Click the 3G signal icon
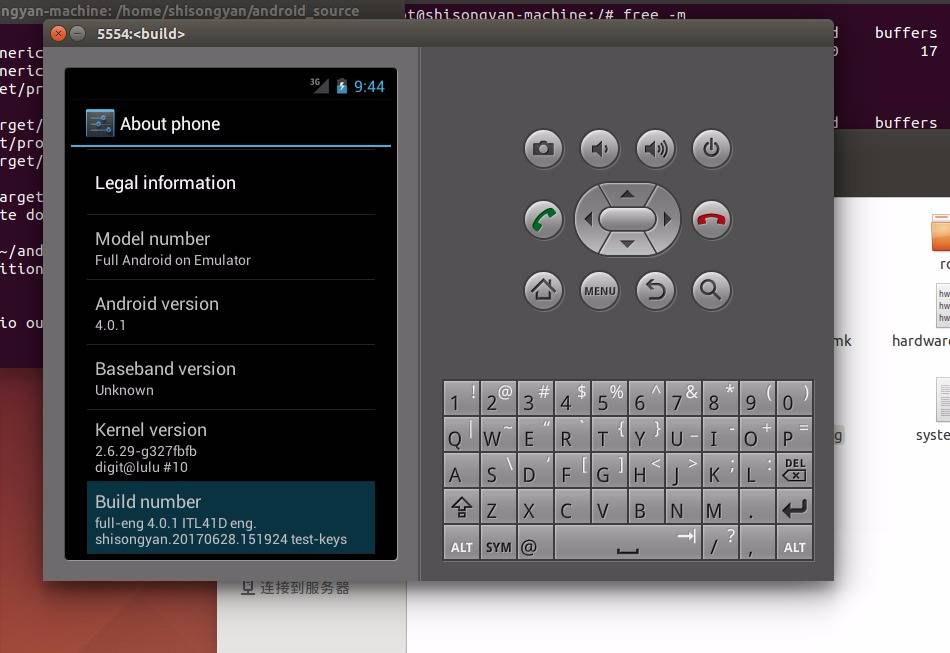The height and width of the screenshot is (653, 950). [x=319, y=85]
